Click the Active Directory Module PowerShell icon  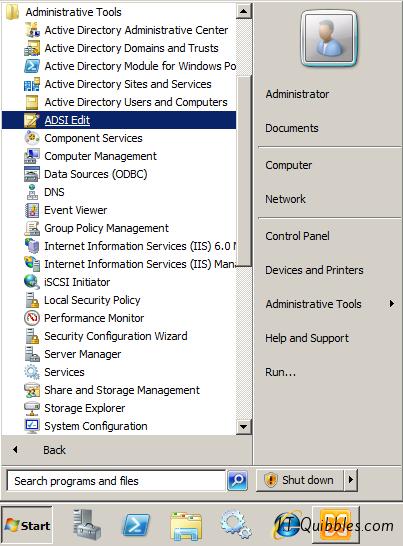32,66
